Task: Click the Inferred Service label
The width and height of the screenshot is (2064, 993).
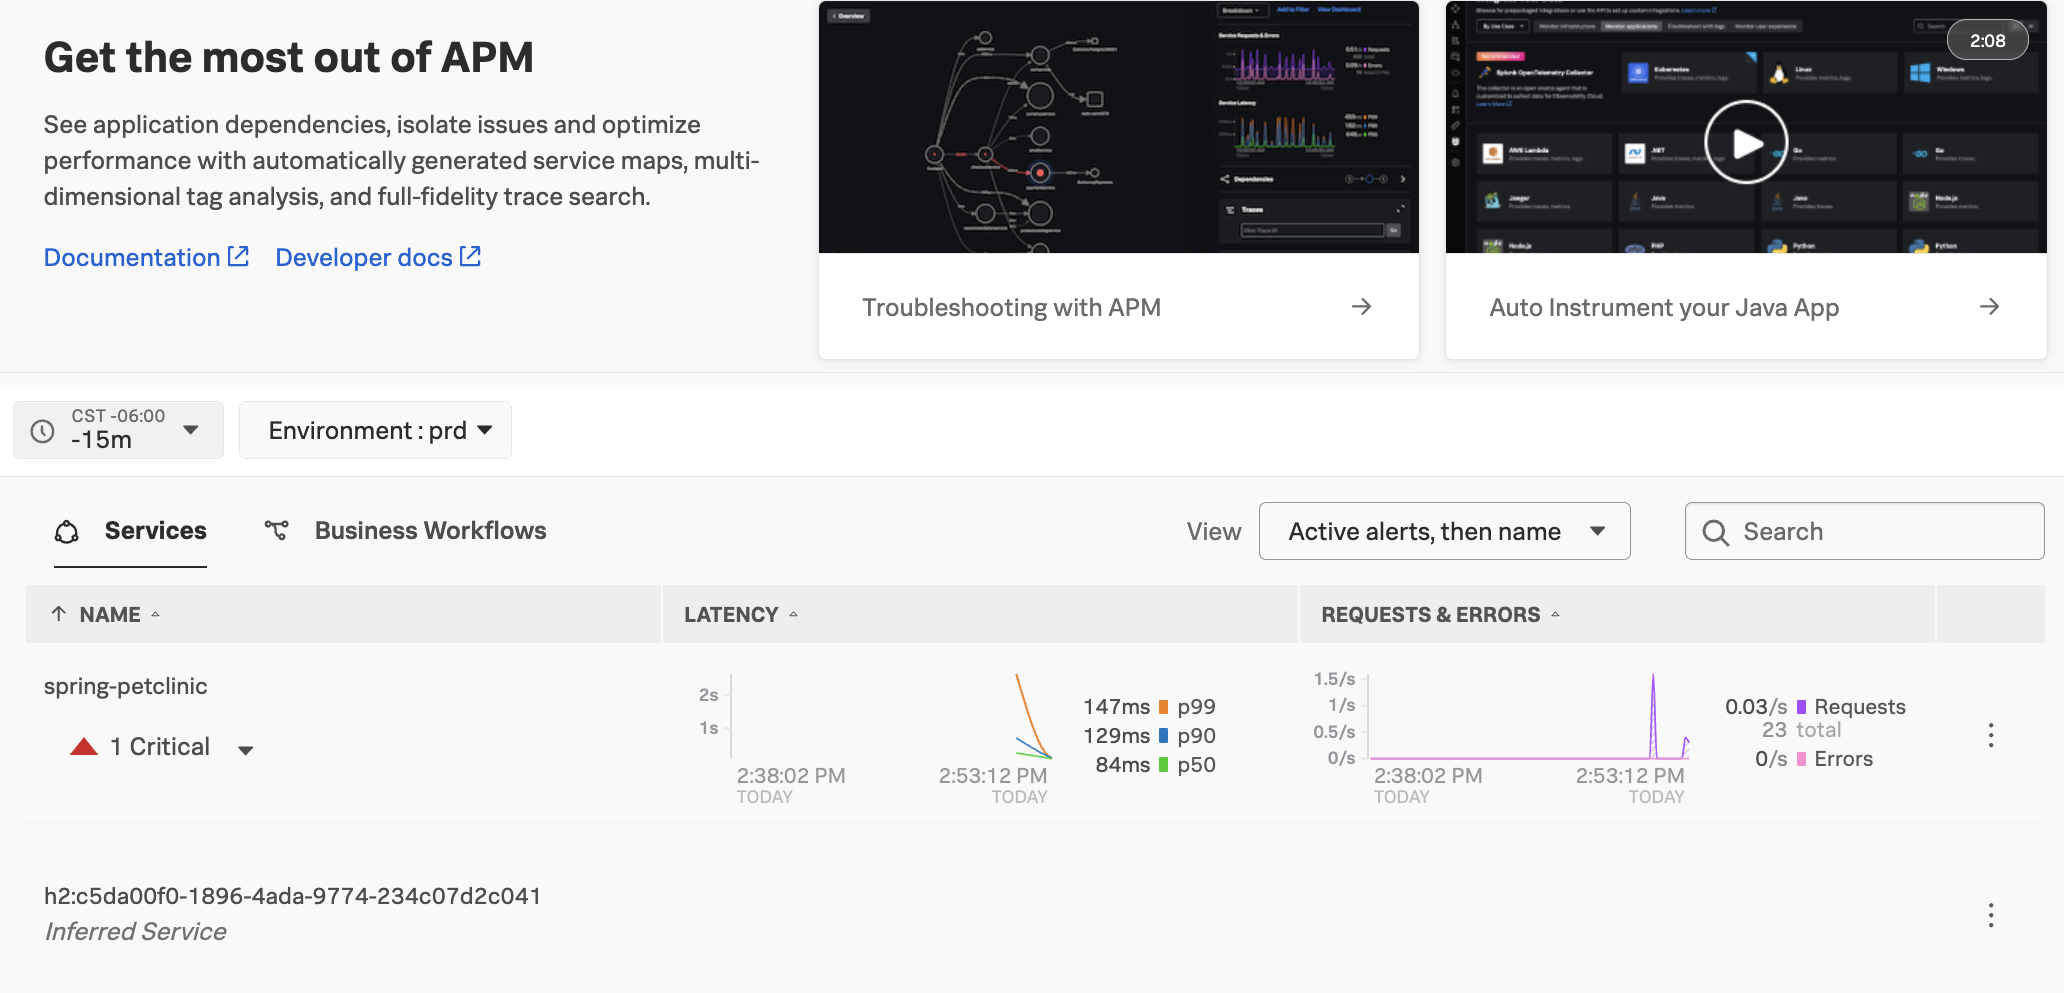Action: [x=135, y=932]
